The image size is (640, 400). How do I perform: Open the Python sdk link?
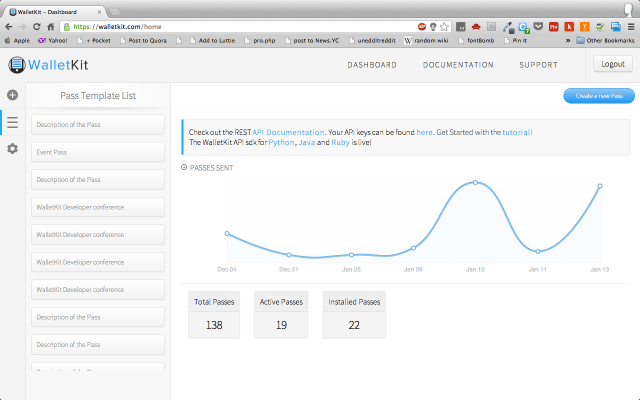click(281, 142)
